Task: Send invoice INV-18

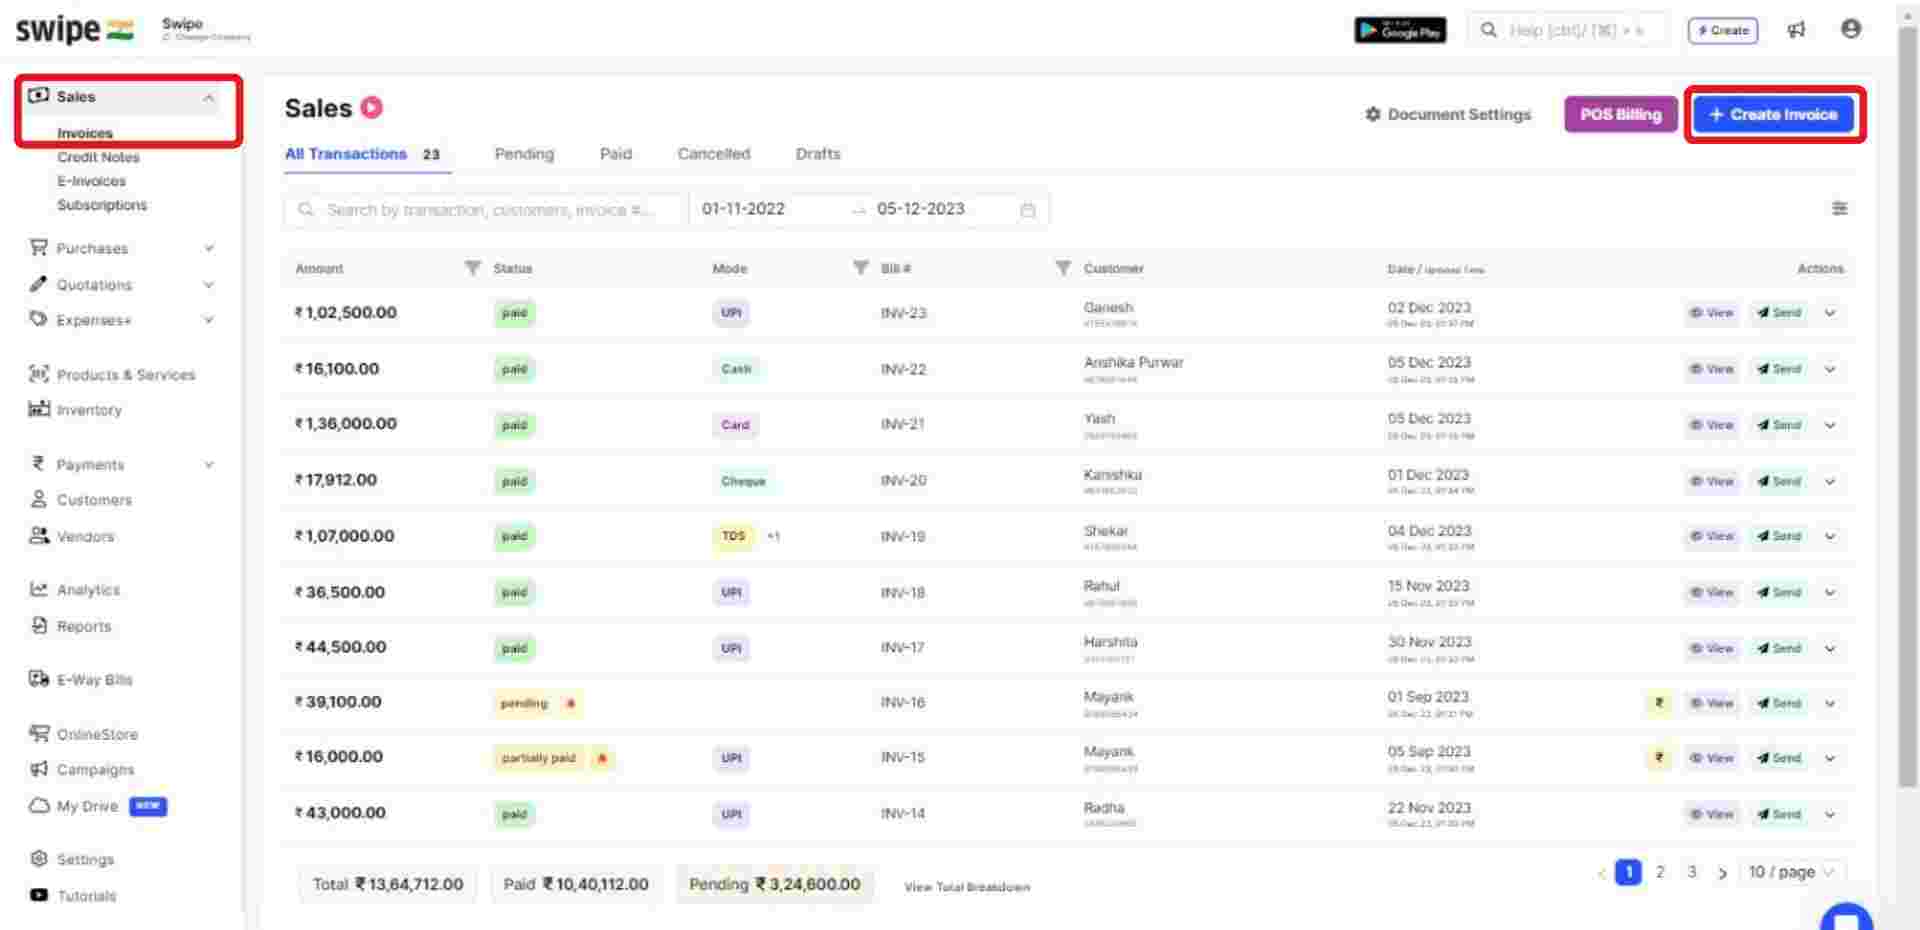Action: [1779, 592]
